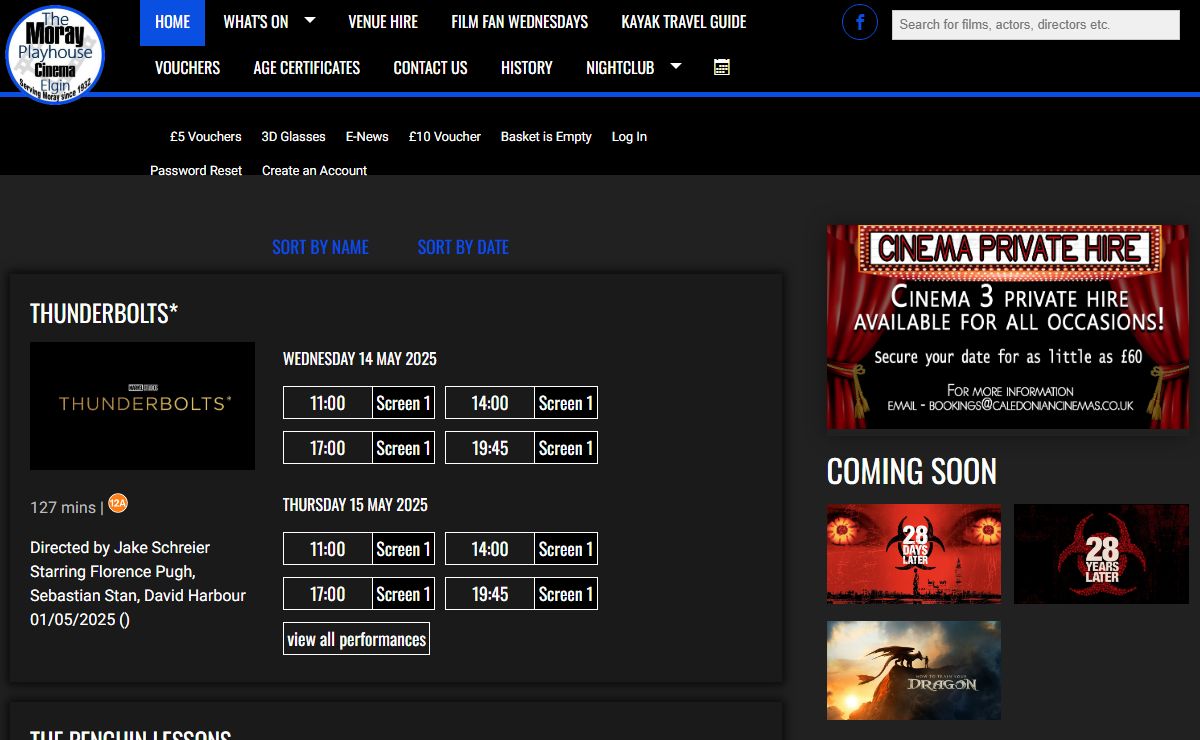Open the Facebook page icon
The width and height of the screenshot is (1200, 740).
pyautogui.click(x=860, y=22)
